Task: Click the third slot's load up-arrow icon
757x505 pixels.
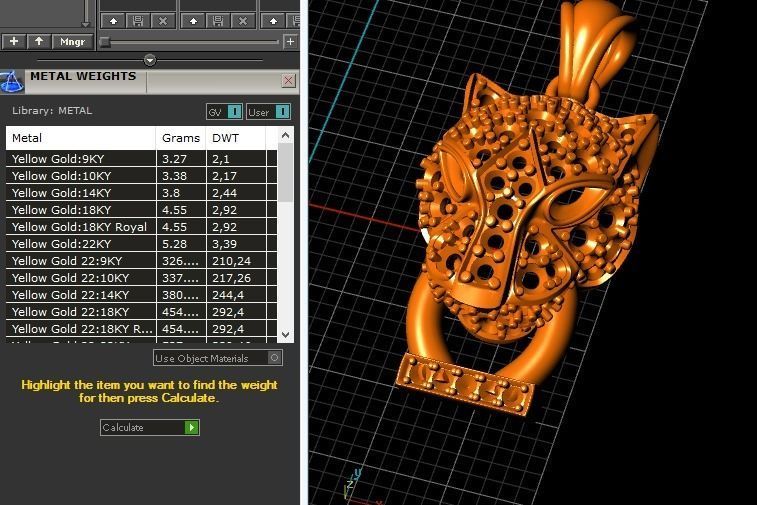Action: 273,21
